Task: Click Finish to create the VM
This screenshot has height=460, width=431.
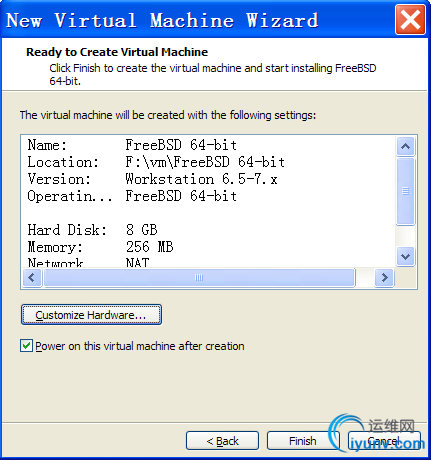Action: tap(303, 441)
